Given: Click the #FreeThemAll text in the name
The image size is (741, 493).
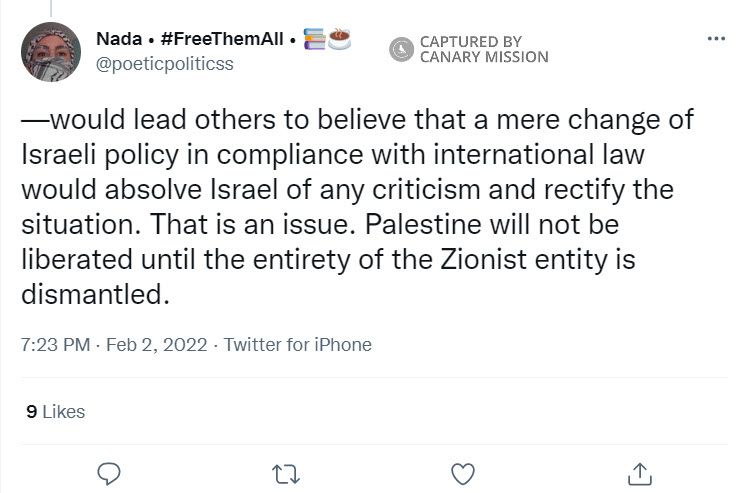Looking at the screenshot, I should point(220,39).
